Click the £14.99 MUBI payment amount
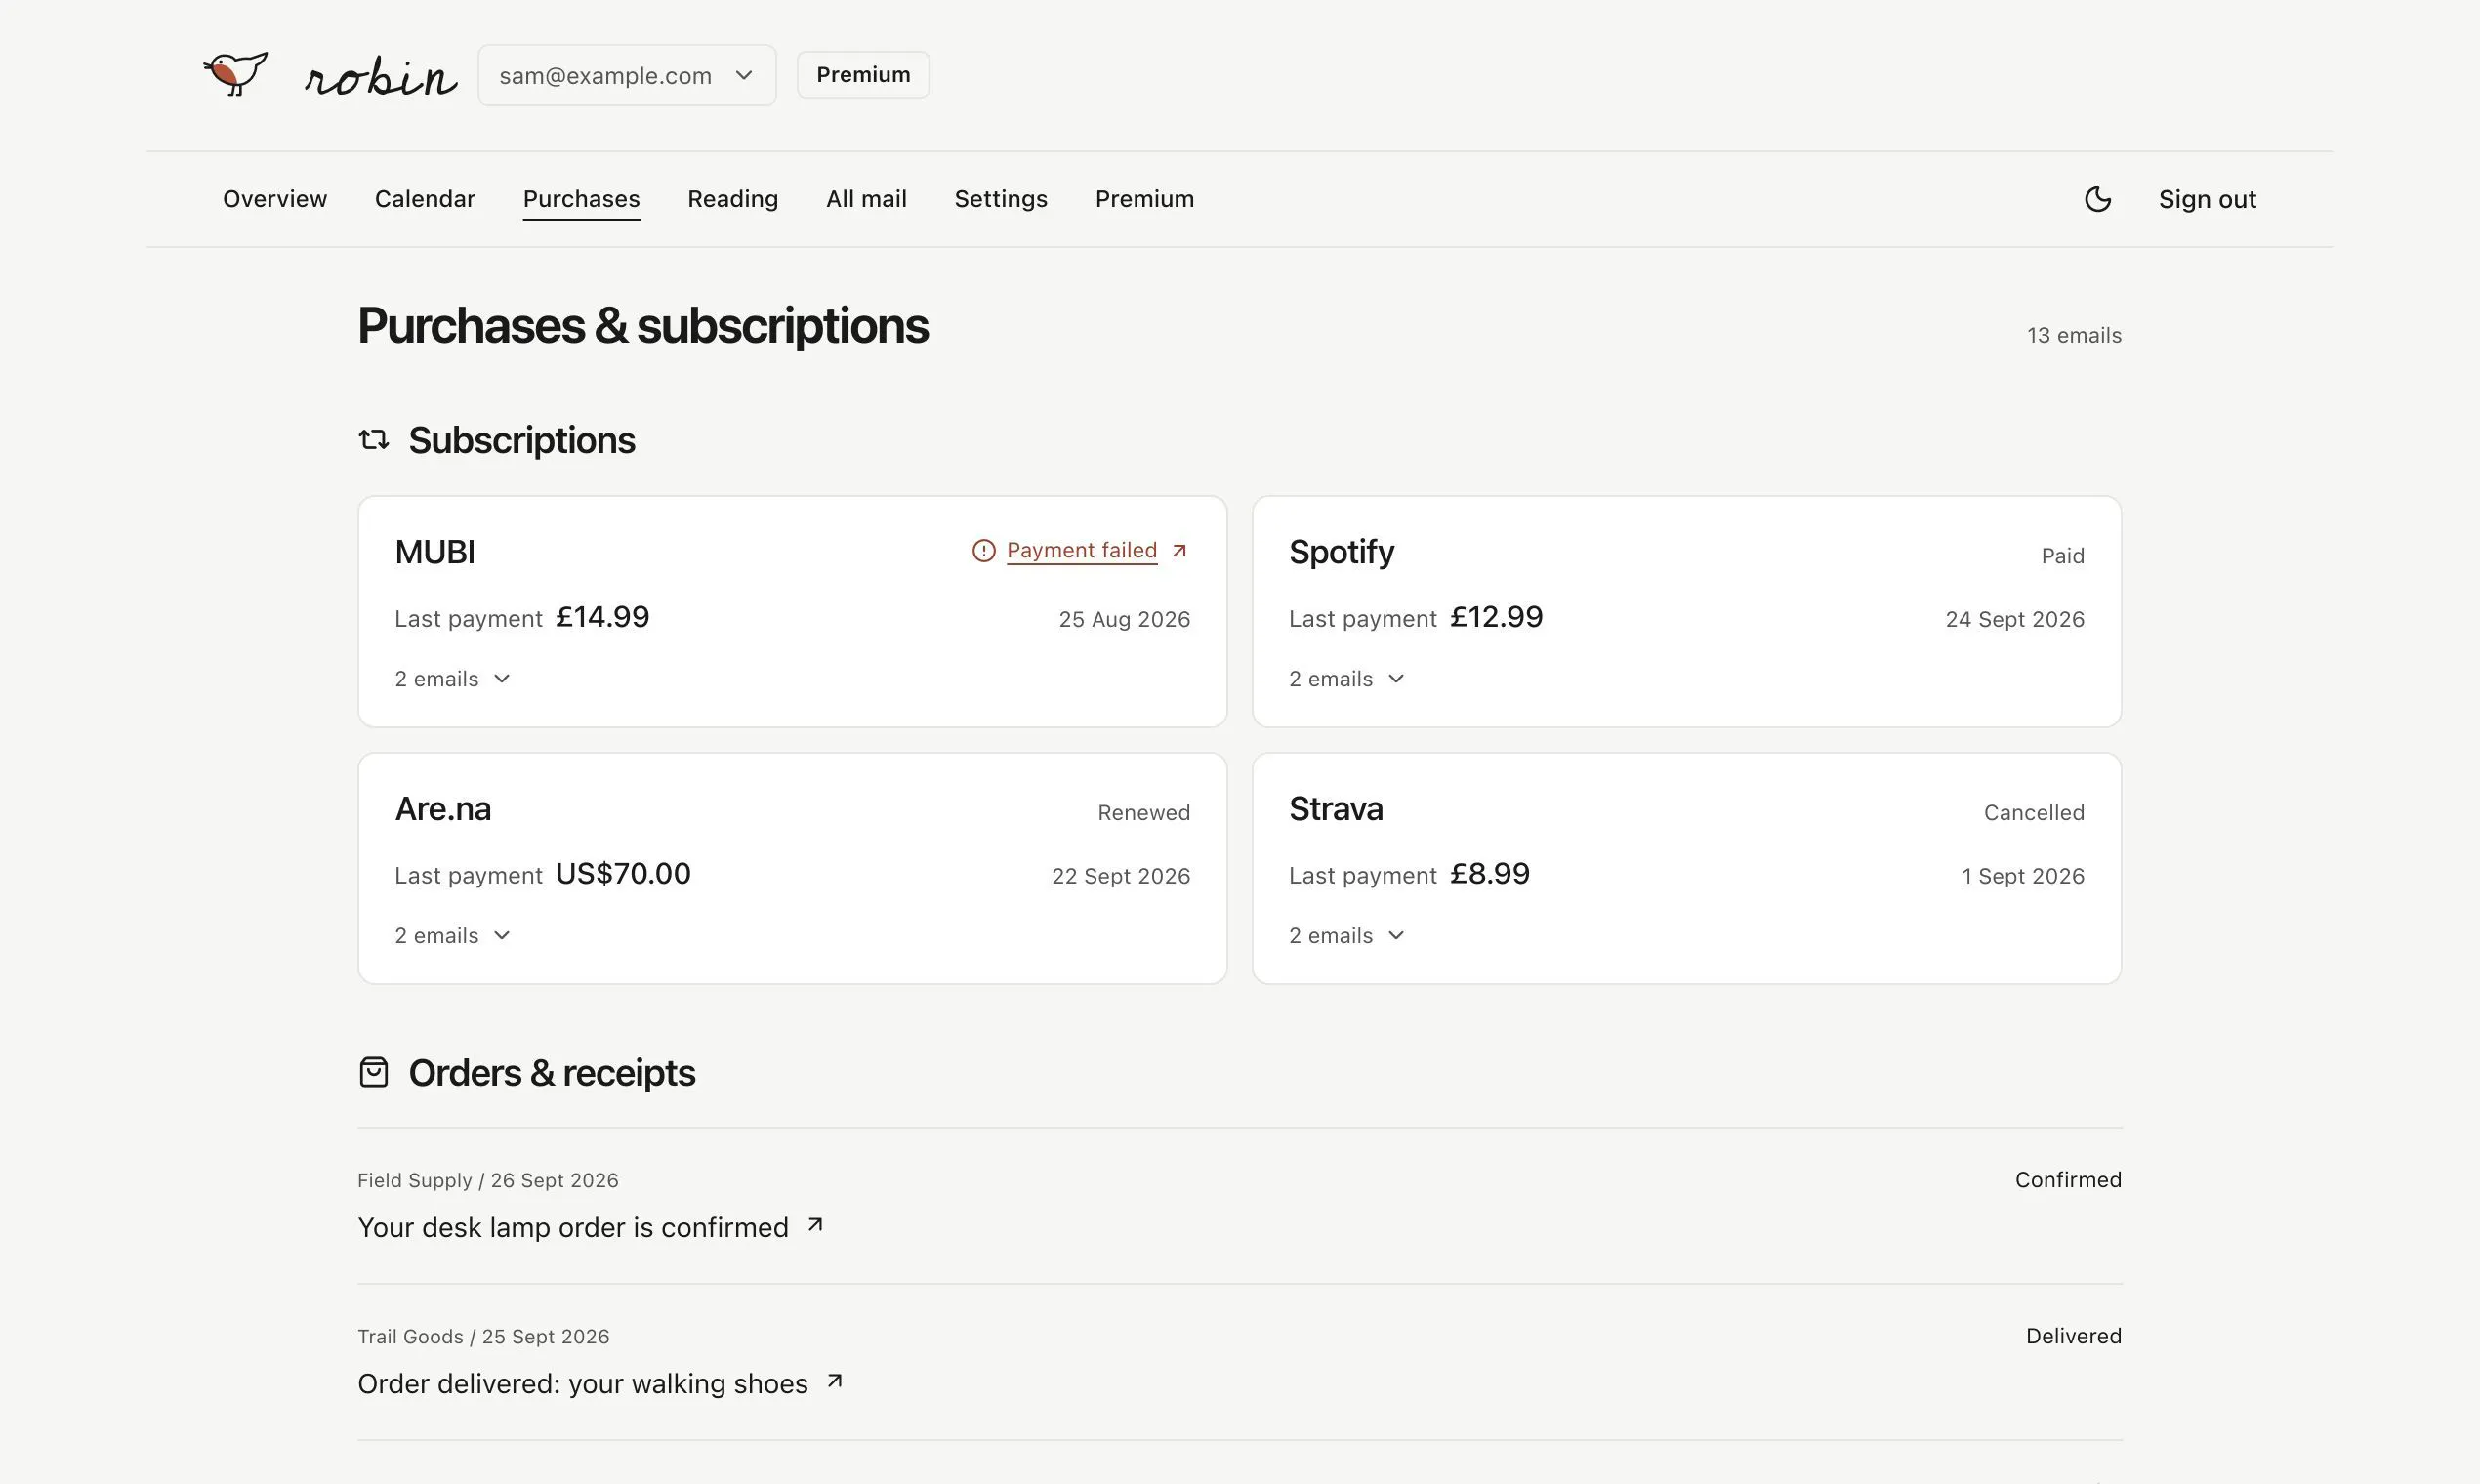 (603, 617)
